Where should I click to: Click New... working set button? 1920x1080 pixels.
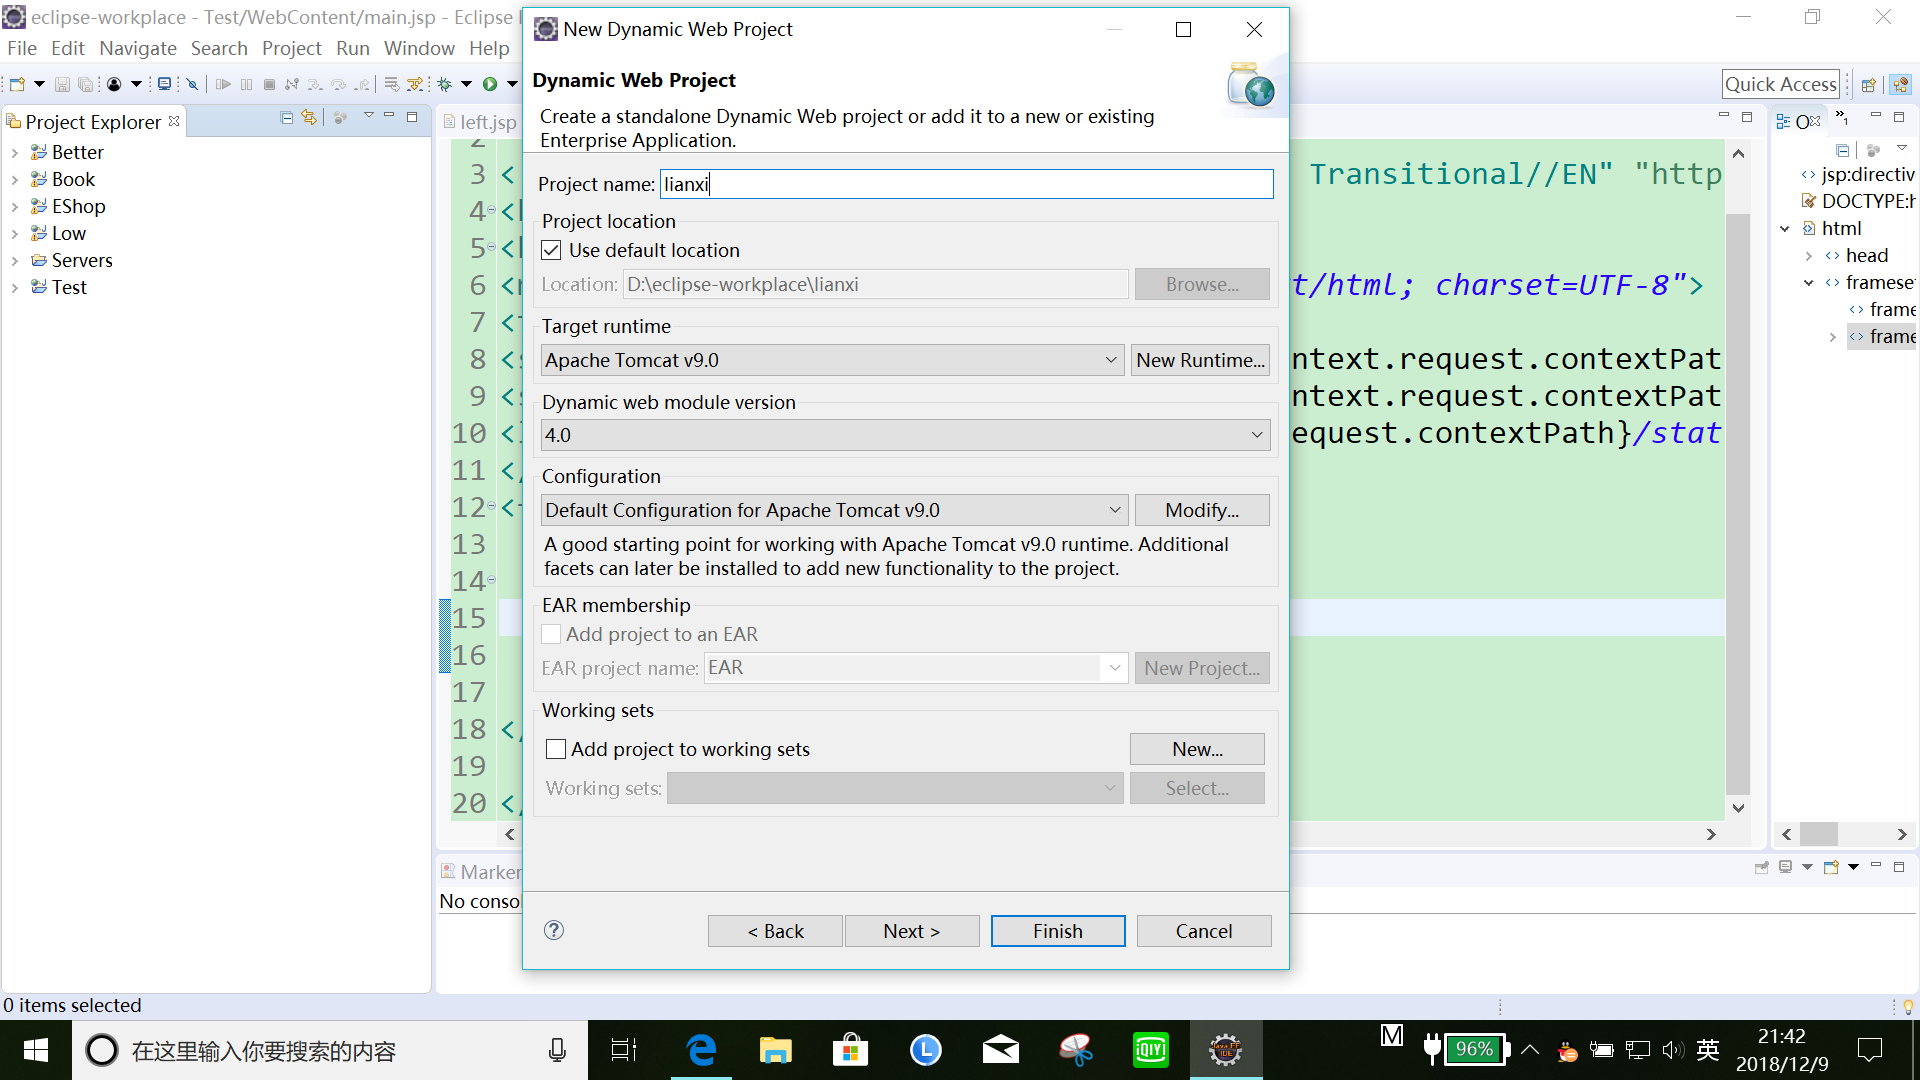tap(1197, 749)
